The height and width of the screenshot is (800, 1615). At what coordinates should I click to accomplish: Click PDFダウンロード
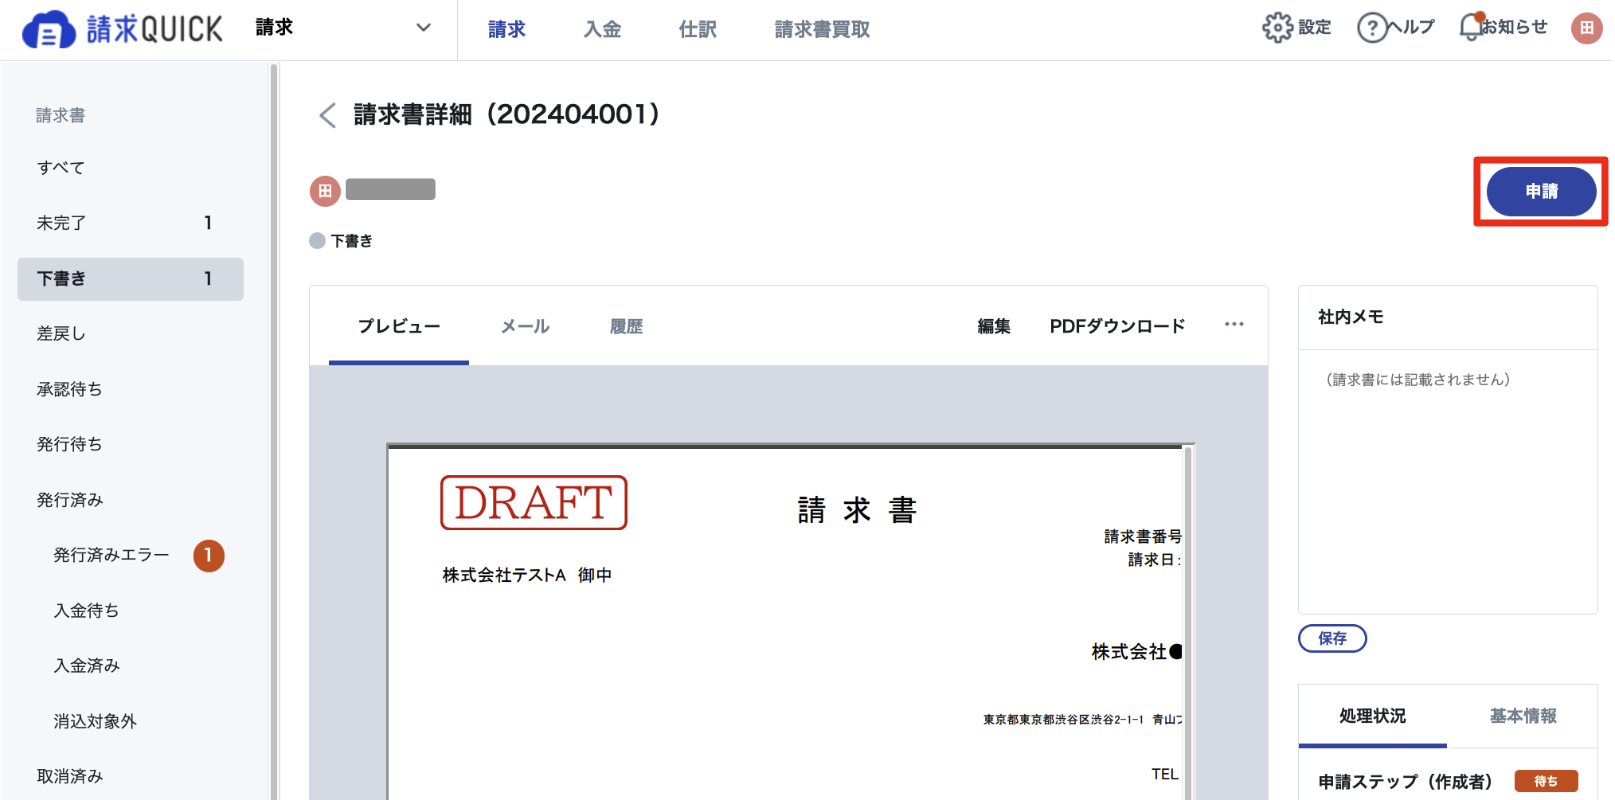coord(1117,326)
